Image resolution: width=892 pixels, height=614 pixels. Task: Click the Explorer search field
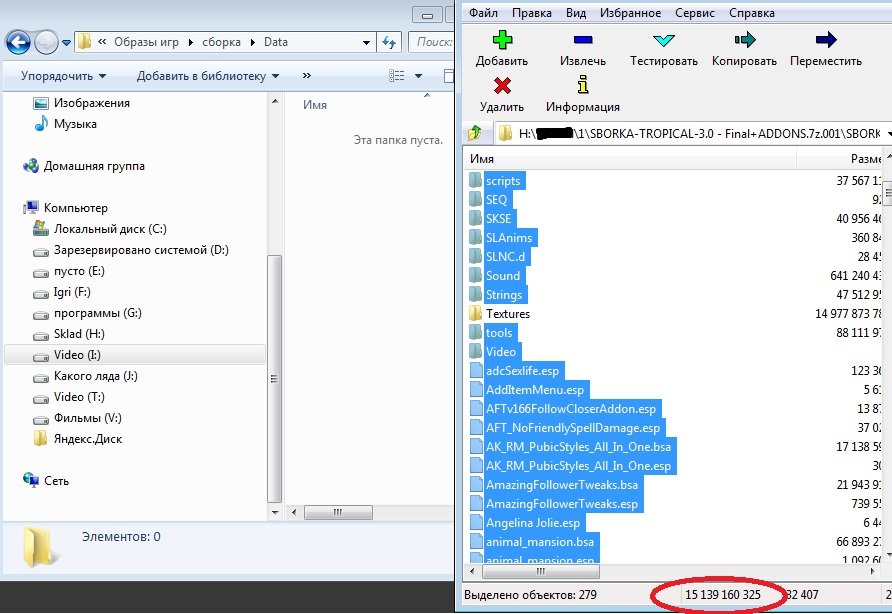click(x=430, y=42)
